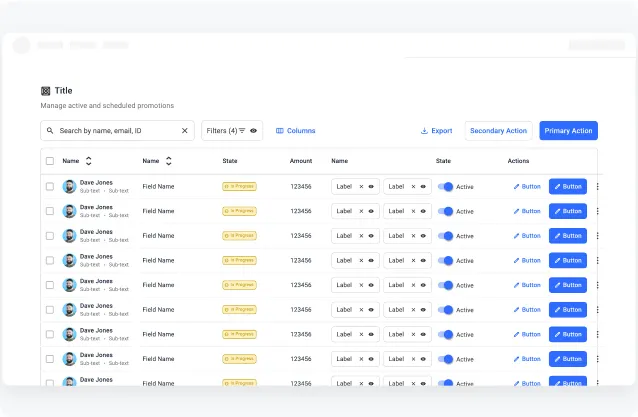The height and width of the screenshot is (417, 638).
Task: Click the Amount column header
Action: pyautogui.click(x=301, y=161)
